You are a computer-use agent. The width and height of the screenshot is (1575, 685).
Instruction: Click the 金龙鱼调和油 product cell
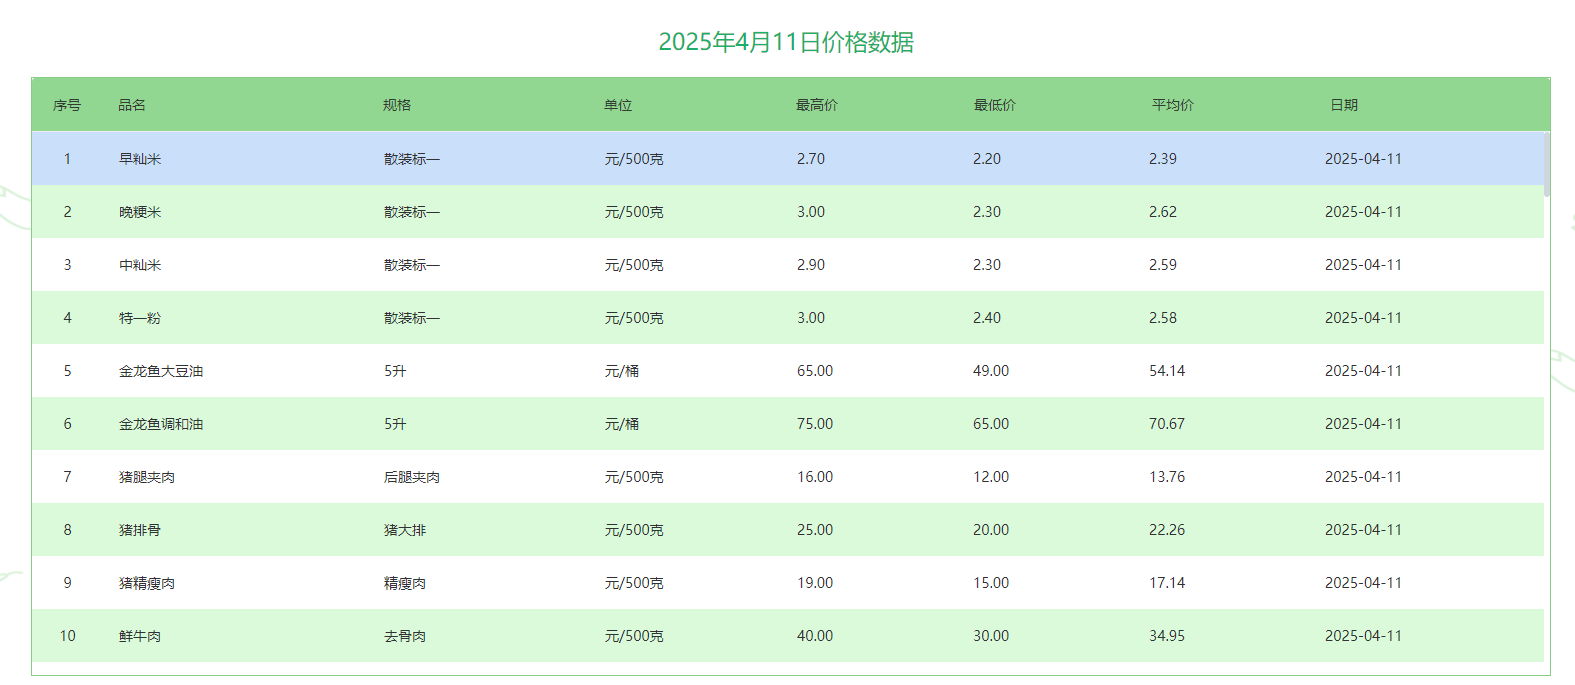(x=161, y=424)
